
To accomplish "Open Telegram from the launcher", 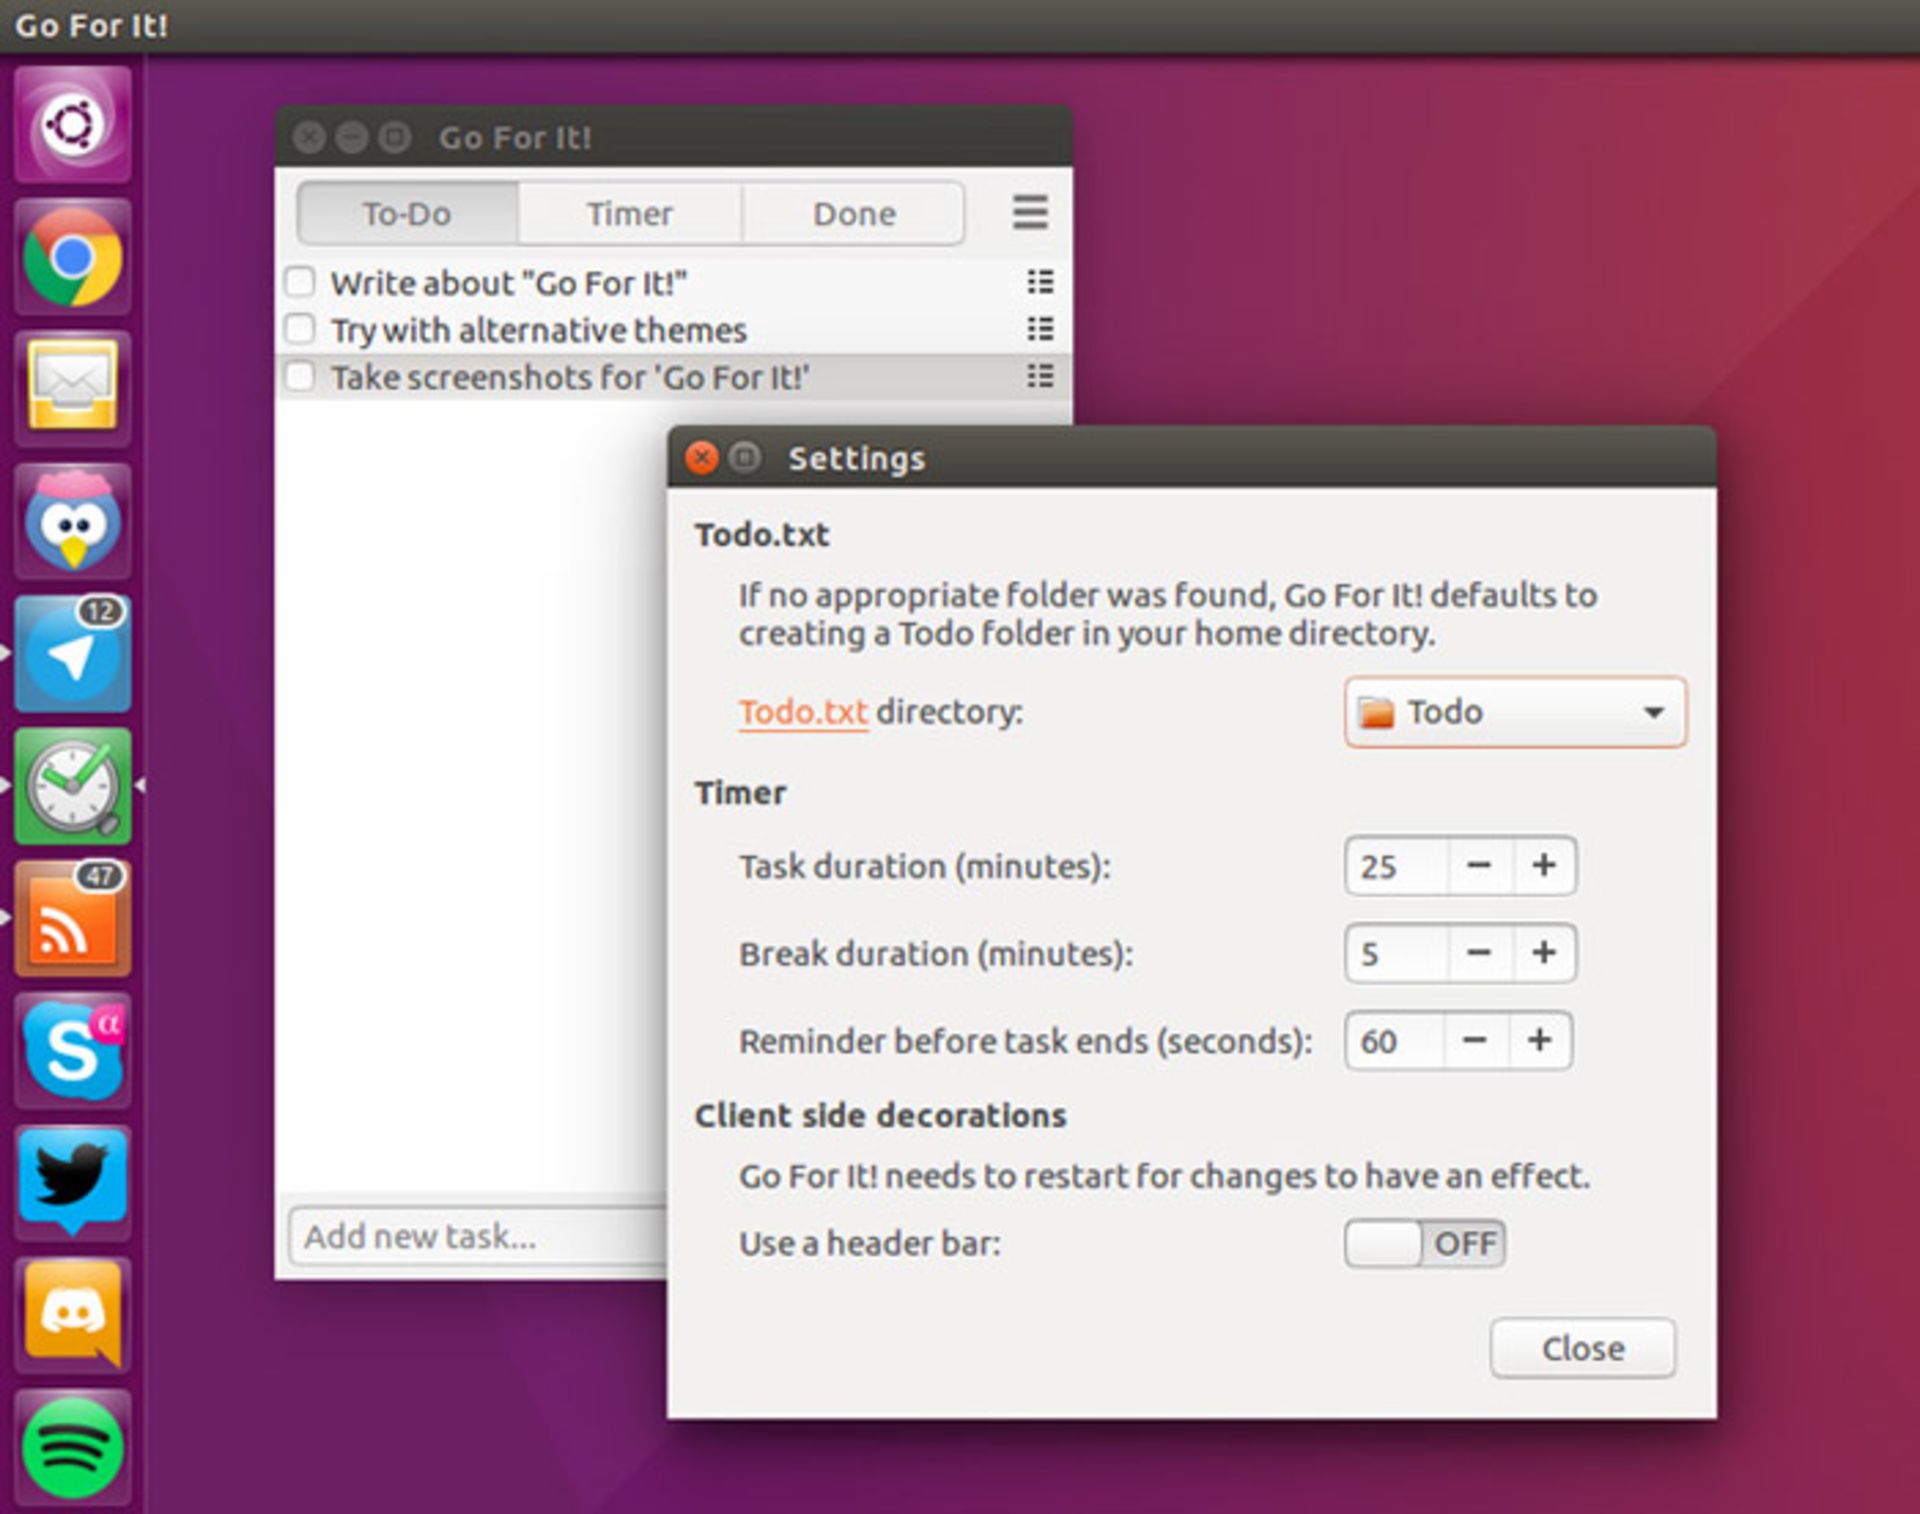I will tap(73, 653).
